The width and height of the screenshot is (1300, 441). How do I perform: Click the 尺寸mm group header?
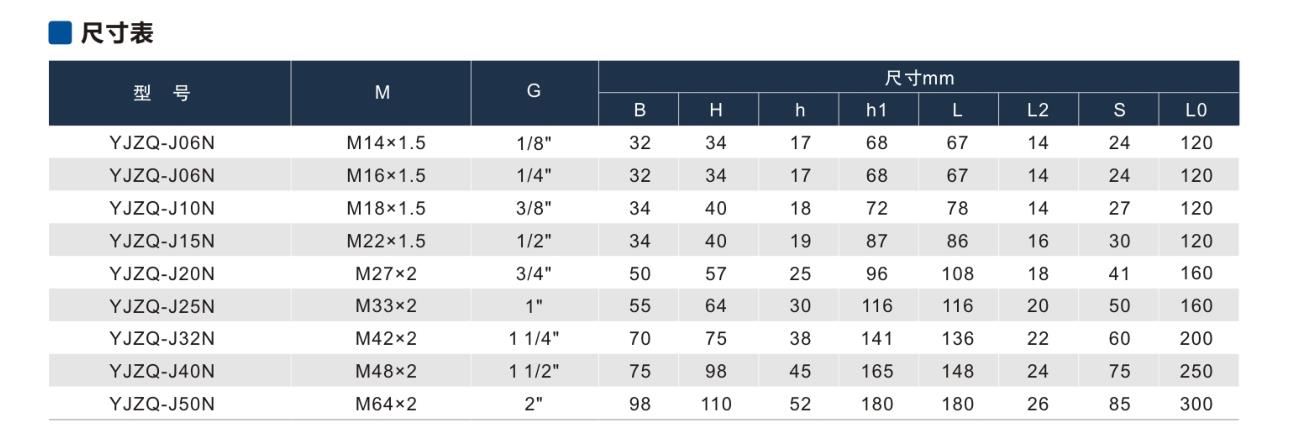tap(919, 77)
